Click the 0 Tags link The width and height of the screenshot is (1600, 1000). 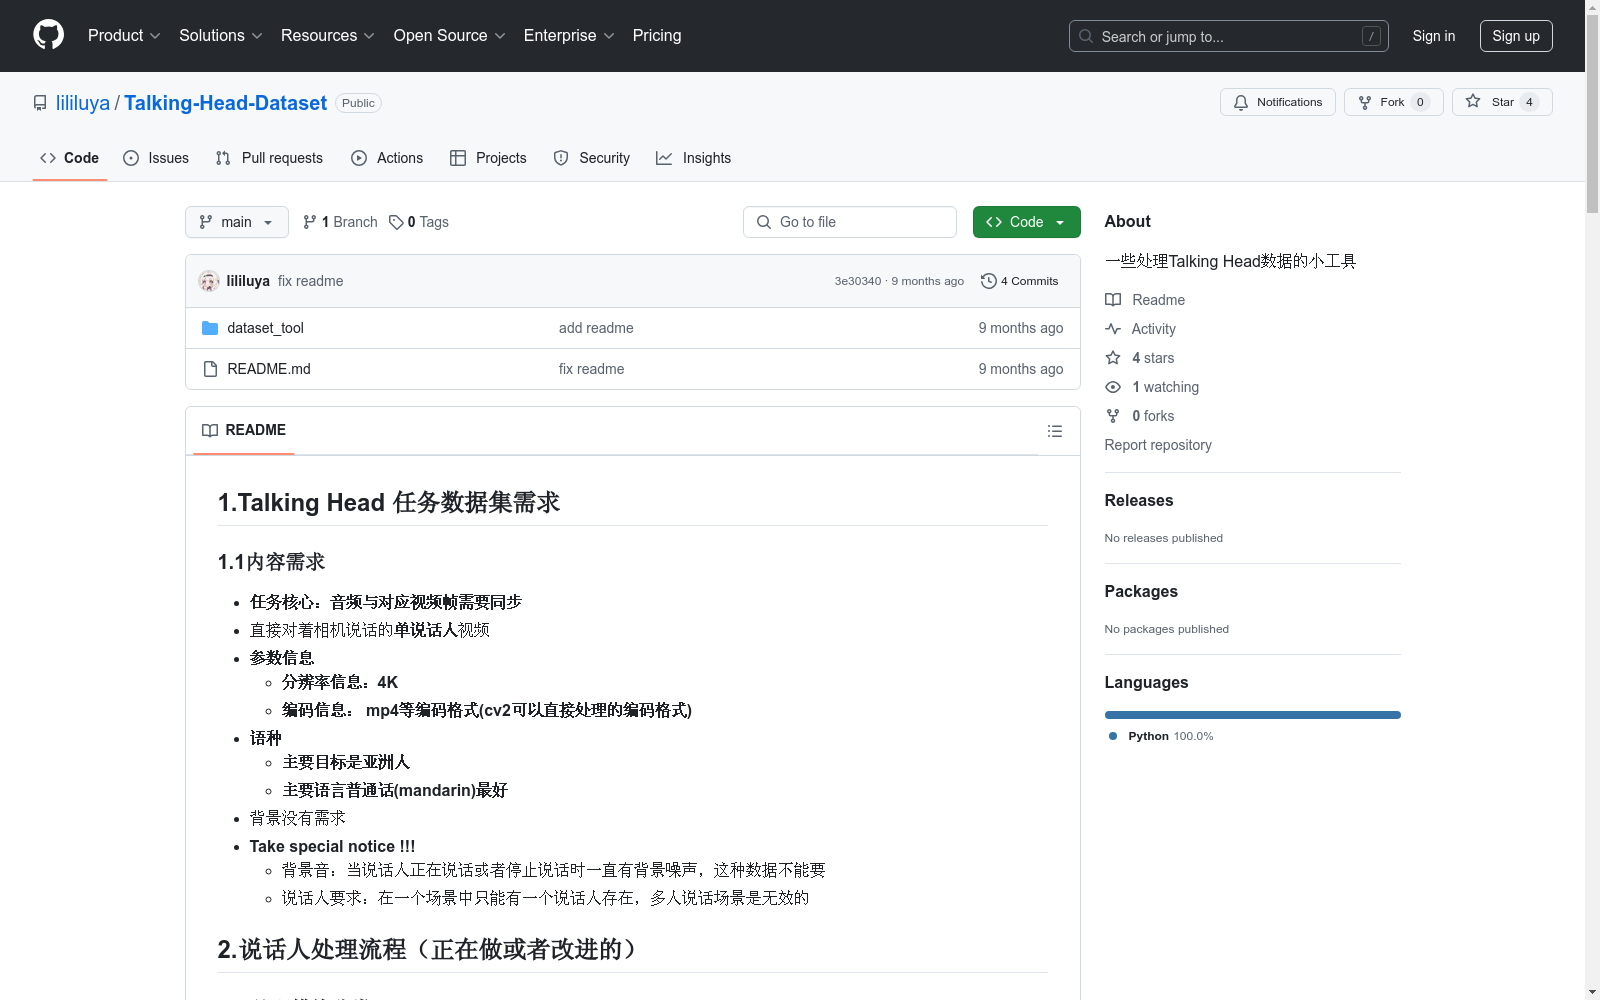419,222
